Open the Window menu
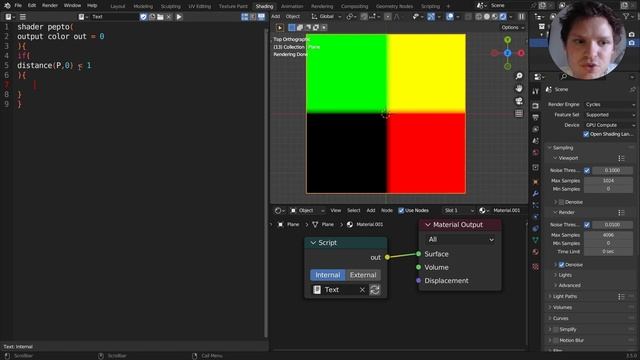The height and width of the screenshot is (360, 640). point(72,5)
